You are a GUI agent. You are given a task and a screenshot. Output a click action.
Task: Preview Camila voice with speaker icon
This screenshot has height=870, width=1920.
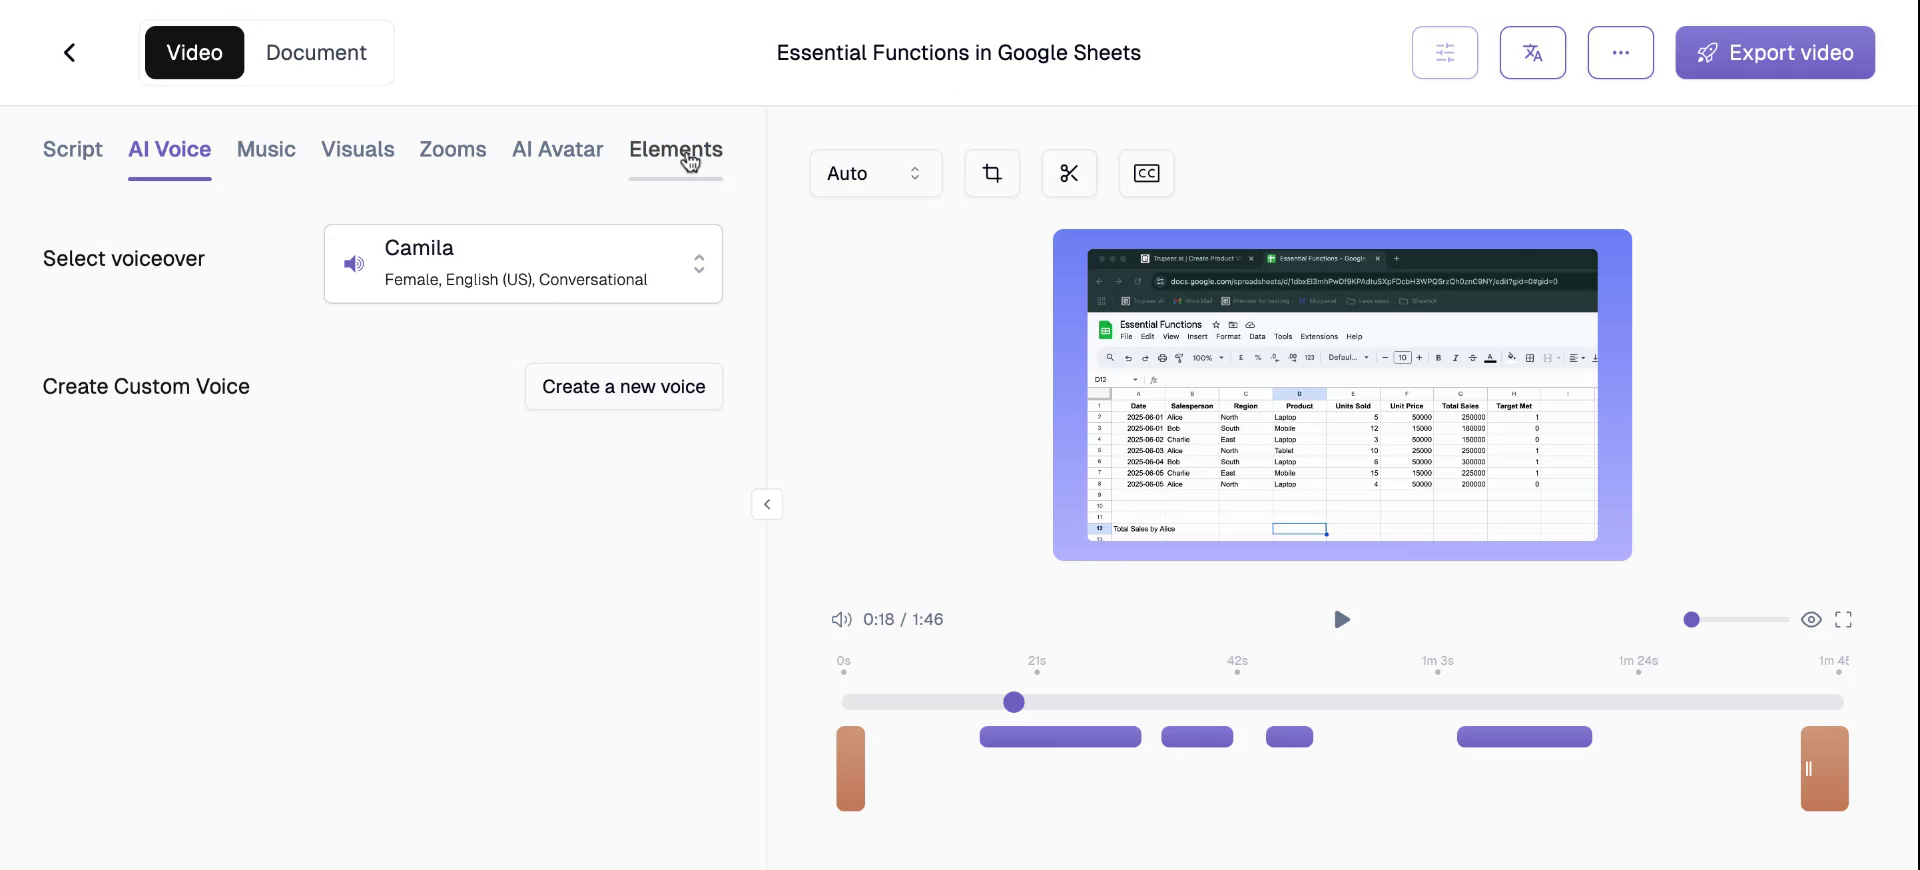tap(354, 264)
